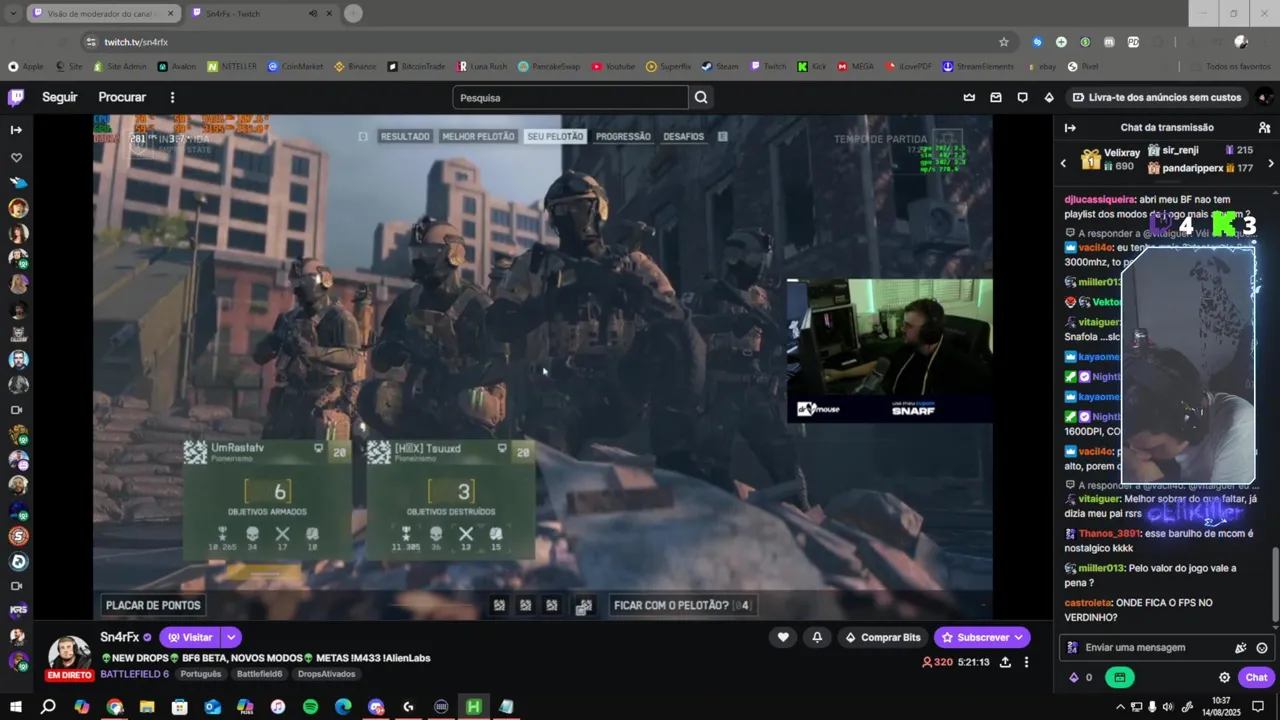Click the Get Bits diamond icon in top bar
This screenshot has height=720, width=1280.
(1049, 97)
